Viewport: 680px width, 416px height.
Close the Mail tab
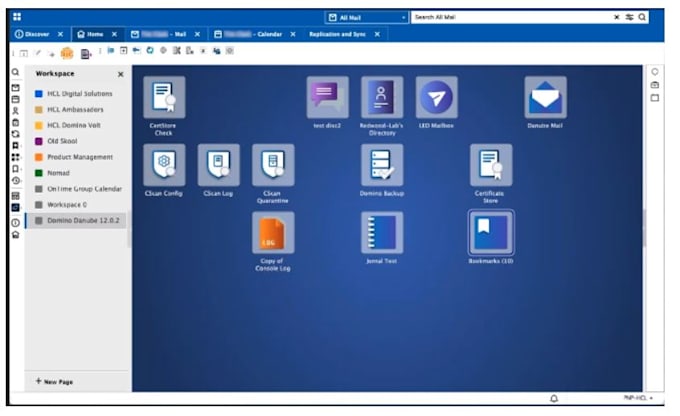tap(197, 34)
